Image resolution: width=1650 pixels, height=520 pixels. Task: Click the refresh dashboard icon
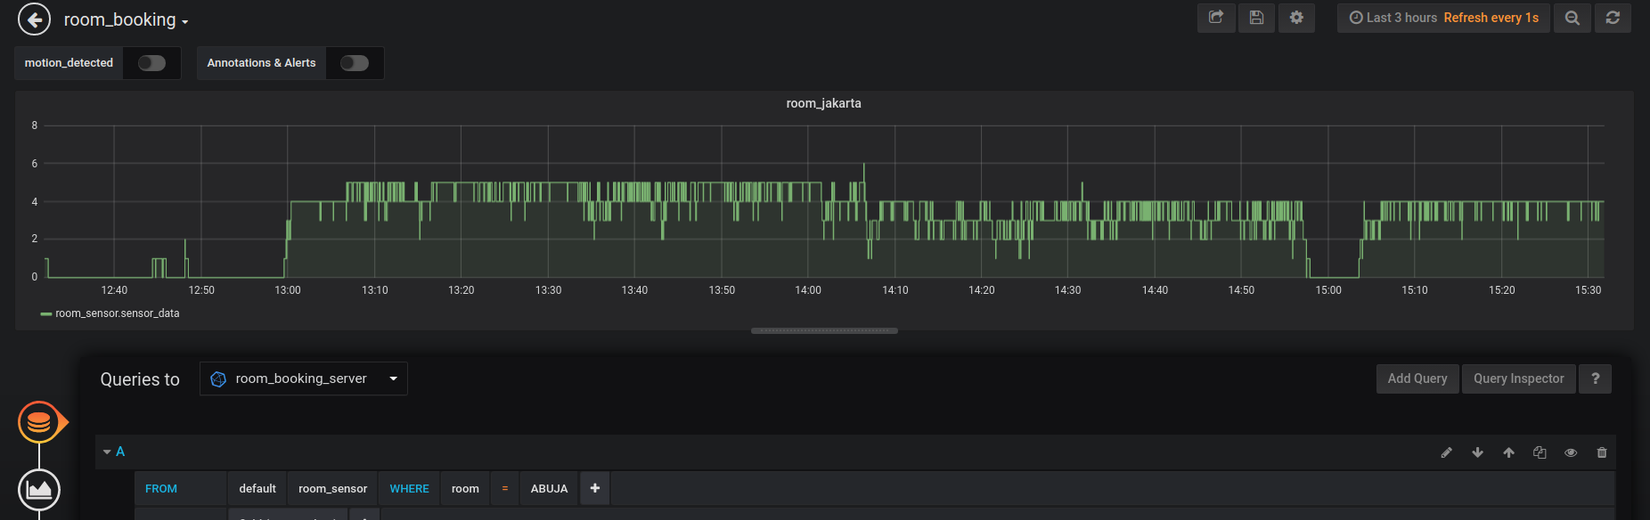click(x=1612, y=18)
